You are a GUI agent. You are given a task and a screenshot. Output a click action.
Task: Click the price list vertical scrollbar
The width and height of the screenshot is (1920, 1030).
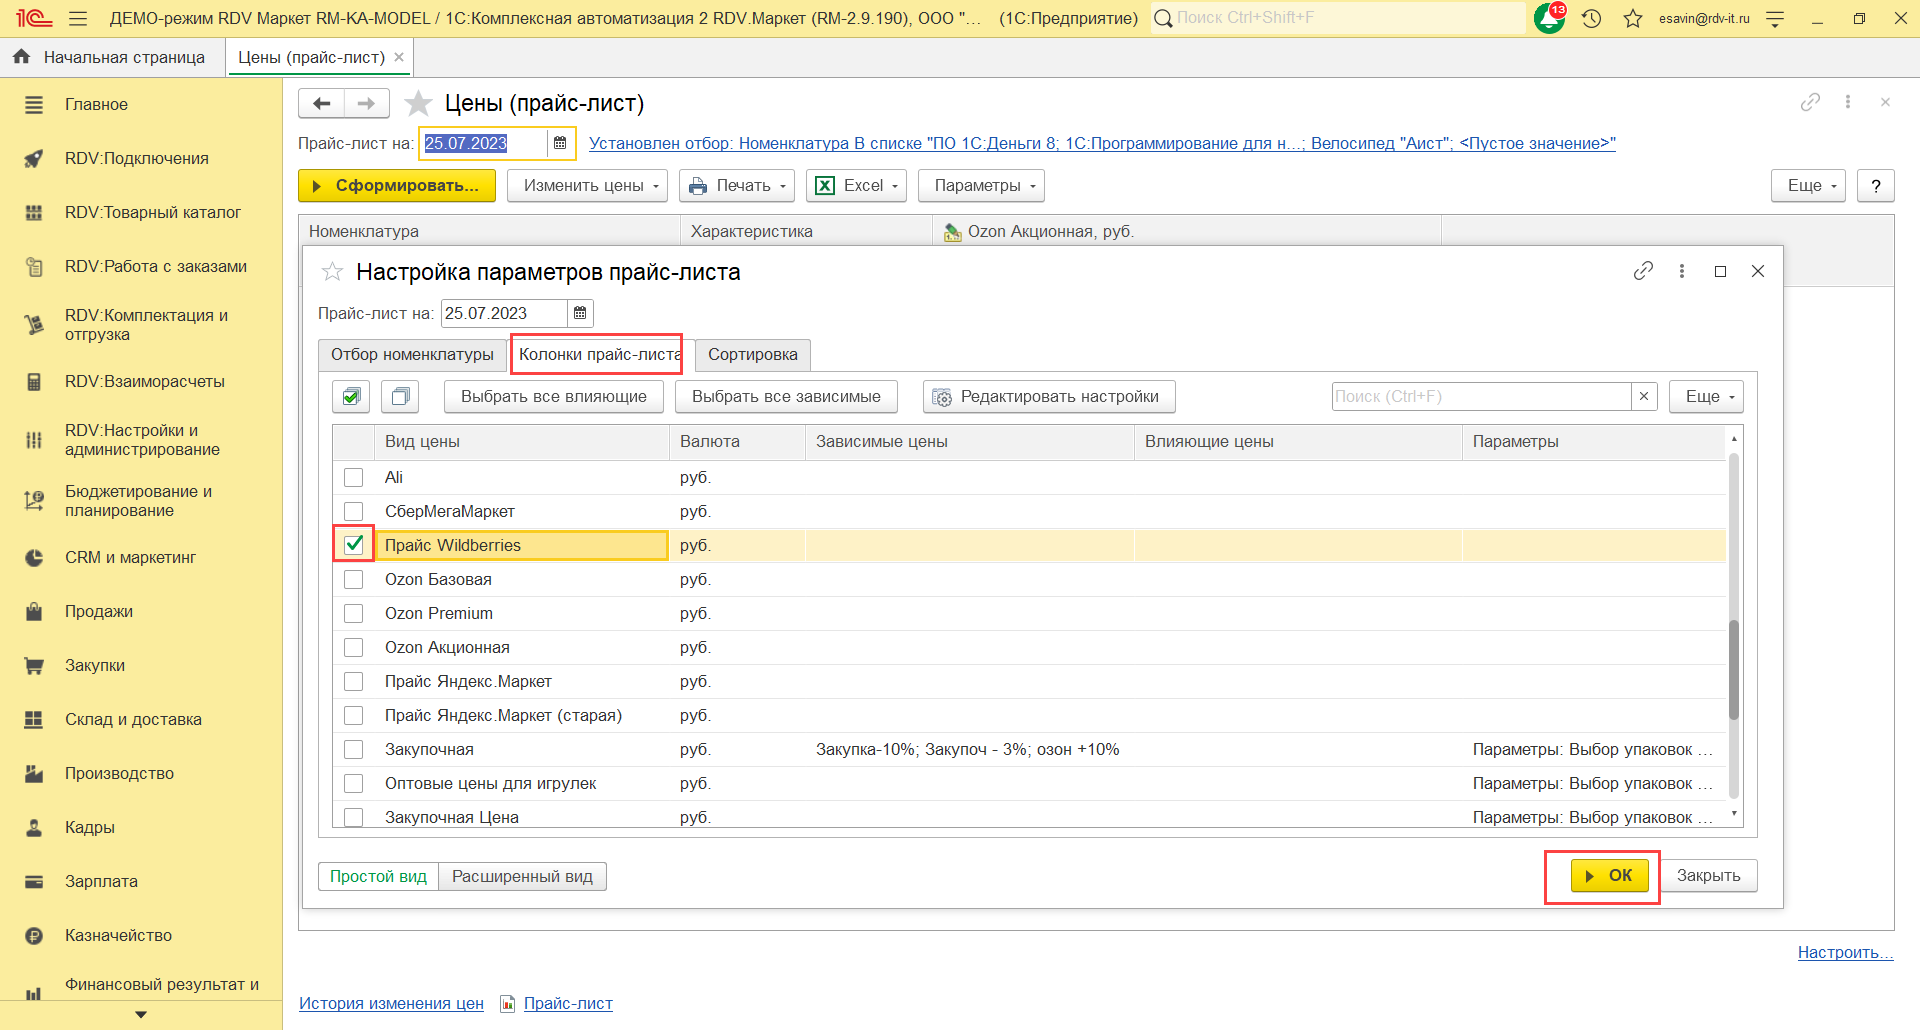coord(1734,670)
